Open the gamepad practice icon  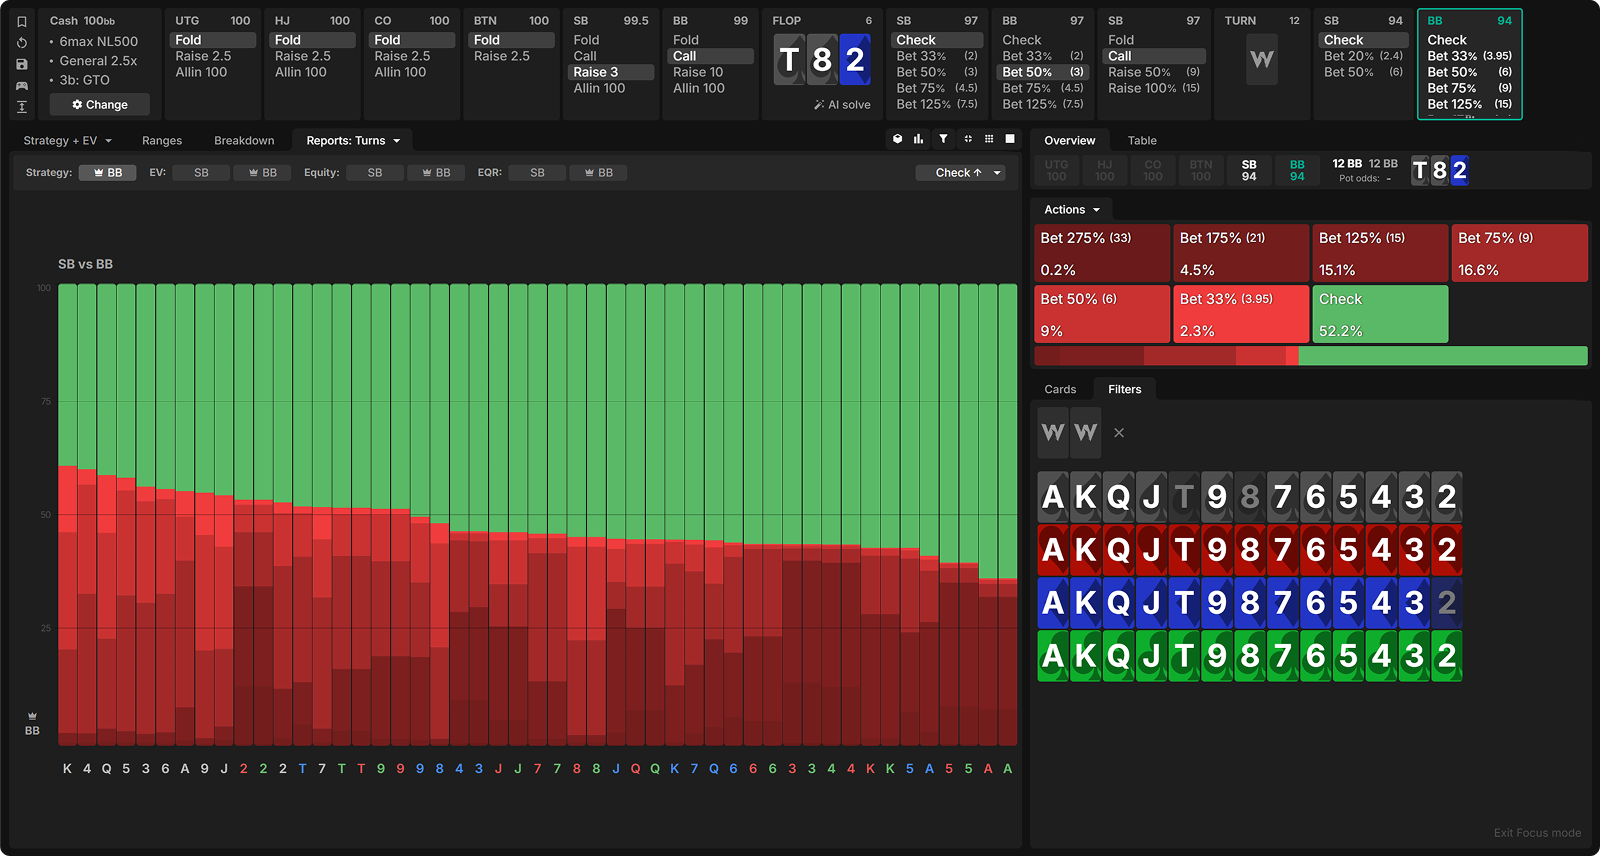coord(22,86)
